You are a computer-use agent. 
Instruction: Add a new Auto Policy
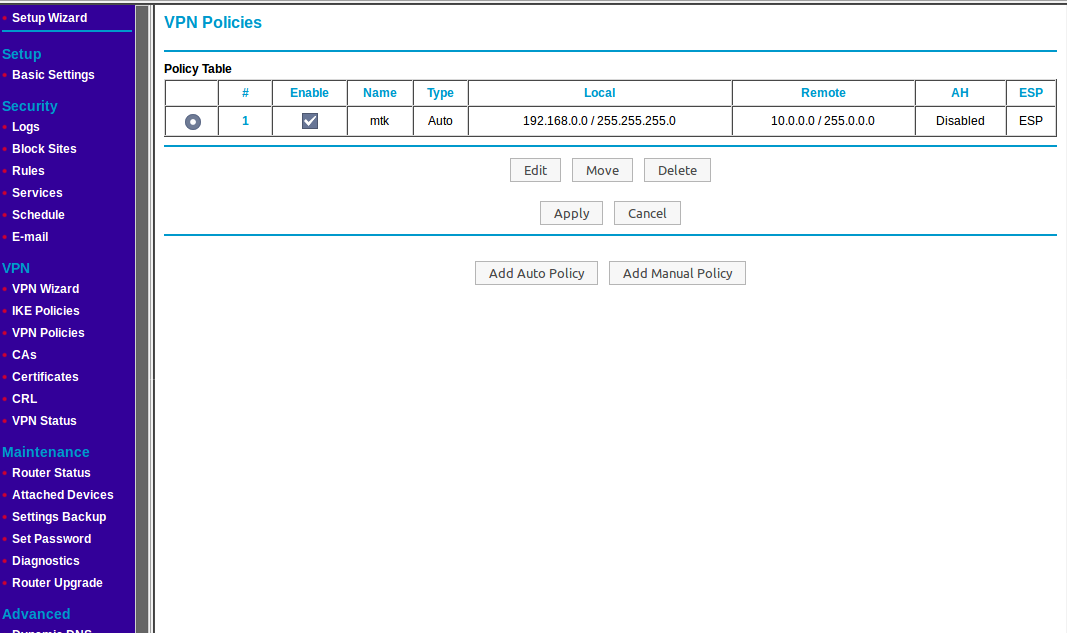(536, 273)
